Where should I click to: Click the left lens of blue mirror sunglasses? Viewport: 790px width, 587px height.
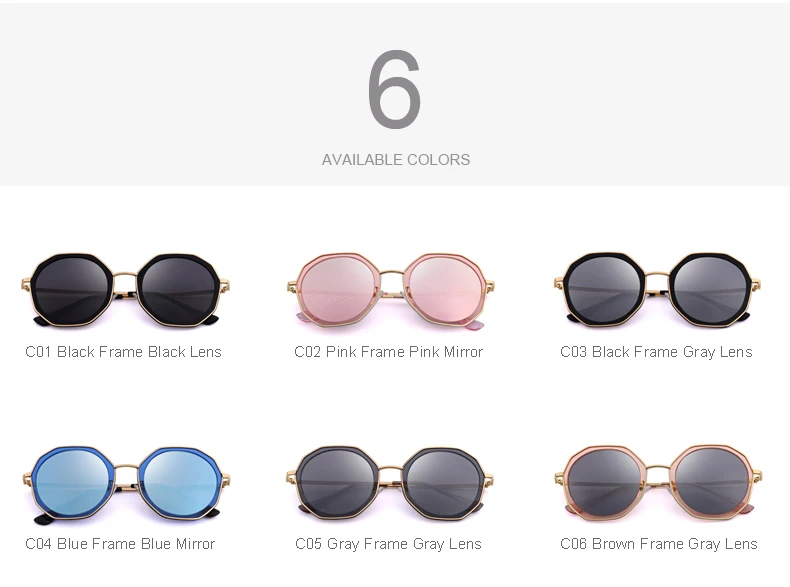tap(73, 484)
